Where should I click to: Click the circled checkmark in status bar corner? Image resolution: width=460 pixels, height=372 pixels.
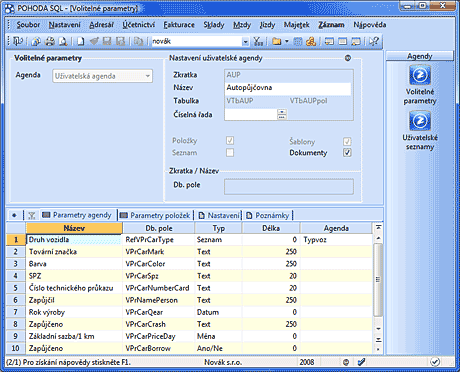click(x=435, y=362)
